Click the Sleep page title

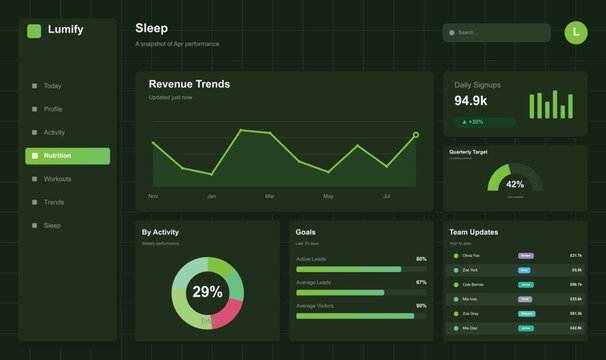(152, 28)
